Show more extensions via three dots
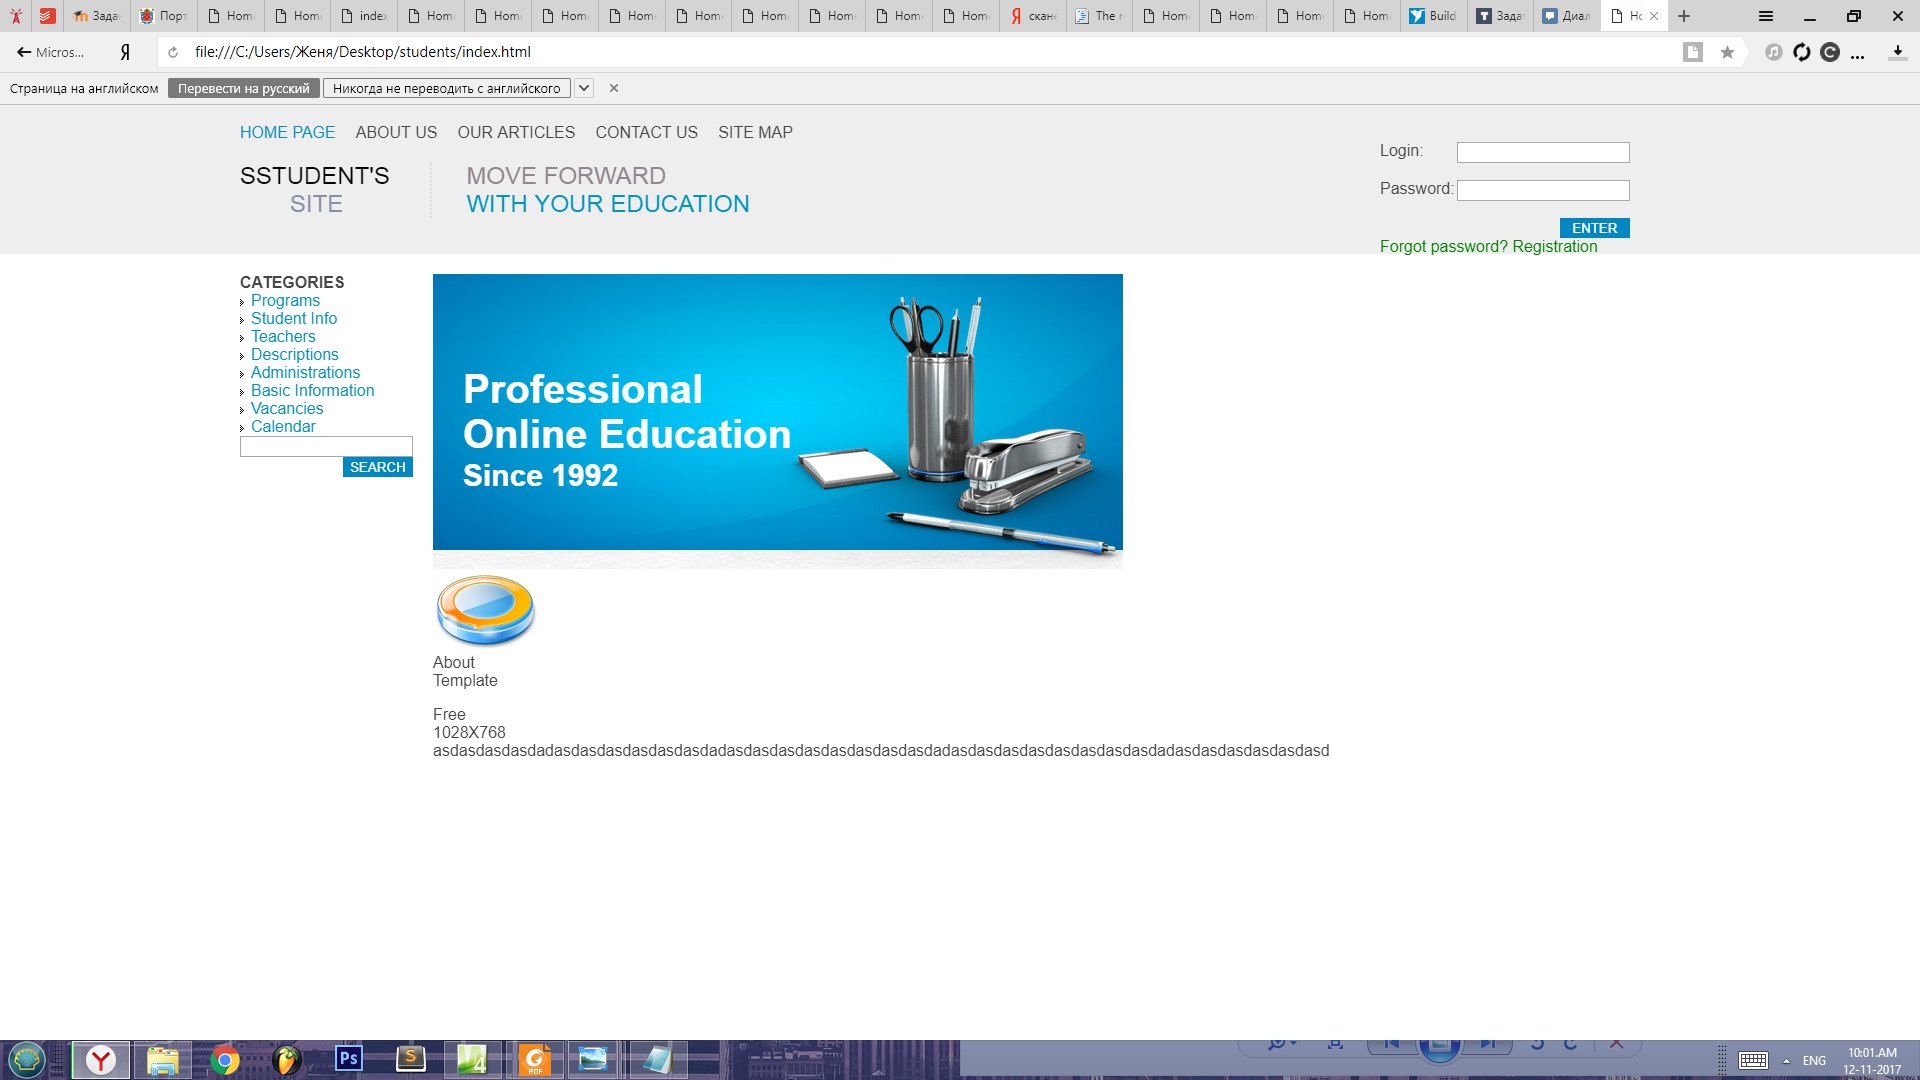The image size is (1920, 1080). (1858, 53)
